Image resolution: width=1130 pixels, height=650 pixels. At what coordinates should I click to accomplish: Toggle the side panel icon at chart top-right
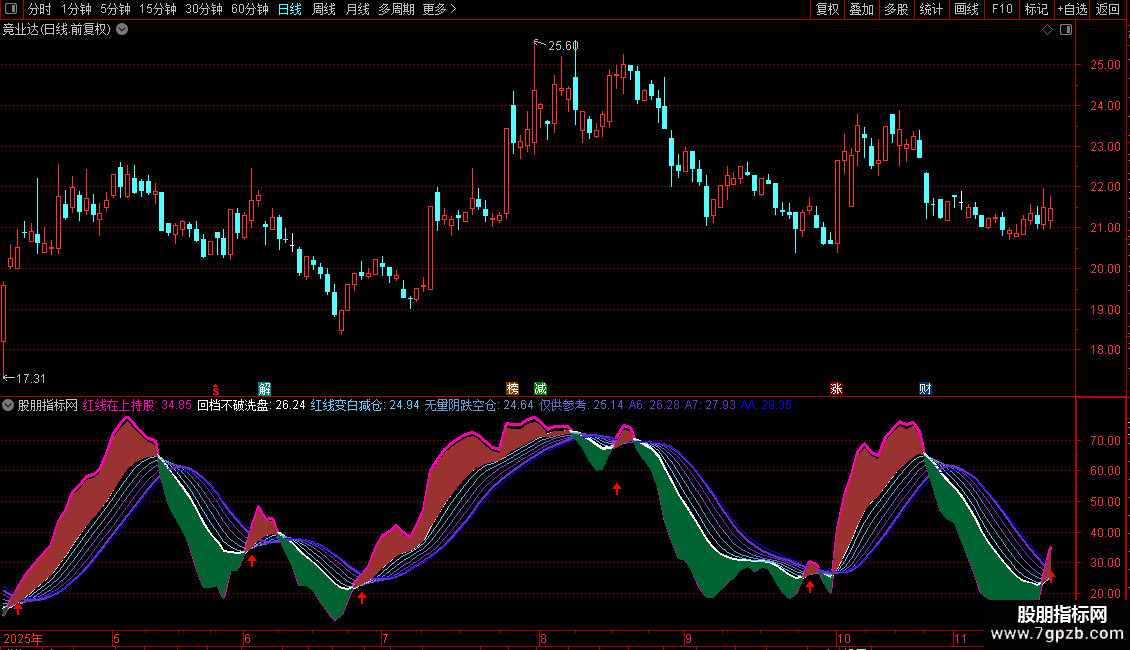(x=1066, y=30)
